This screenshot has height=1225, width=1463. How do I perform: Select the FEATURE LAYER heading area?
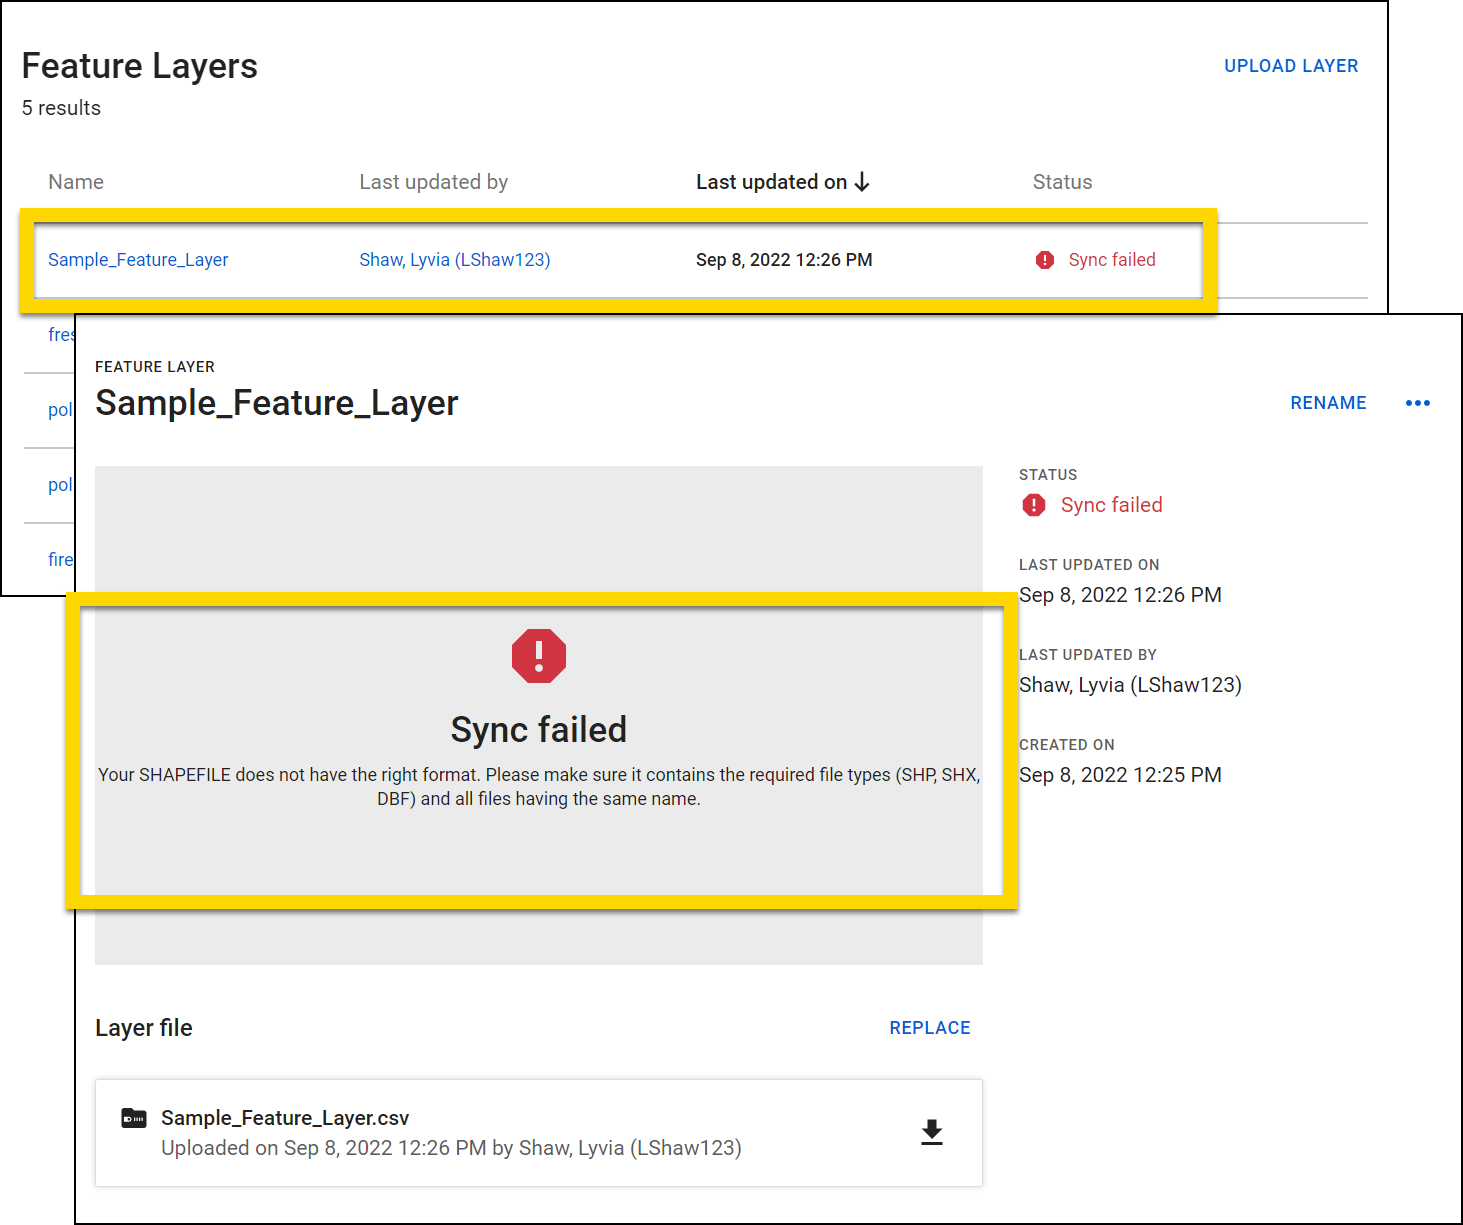(155, 367)
